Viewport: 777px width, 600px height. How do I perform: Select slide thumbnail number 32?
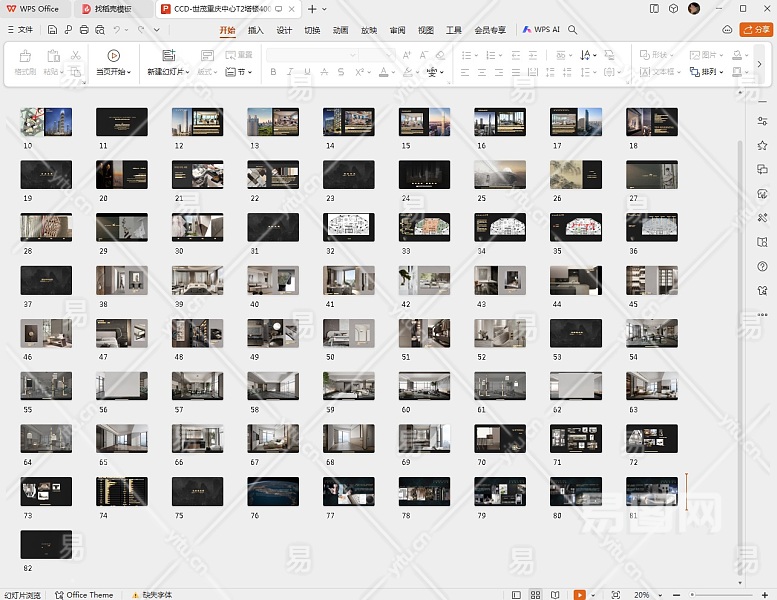point(348,226)
